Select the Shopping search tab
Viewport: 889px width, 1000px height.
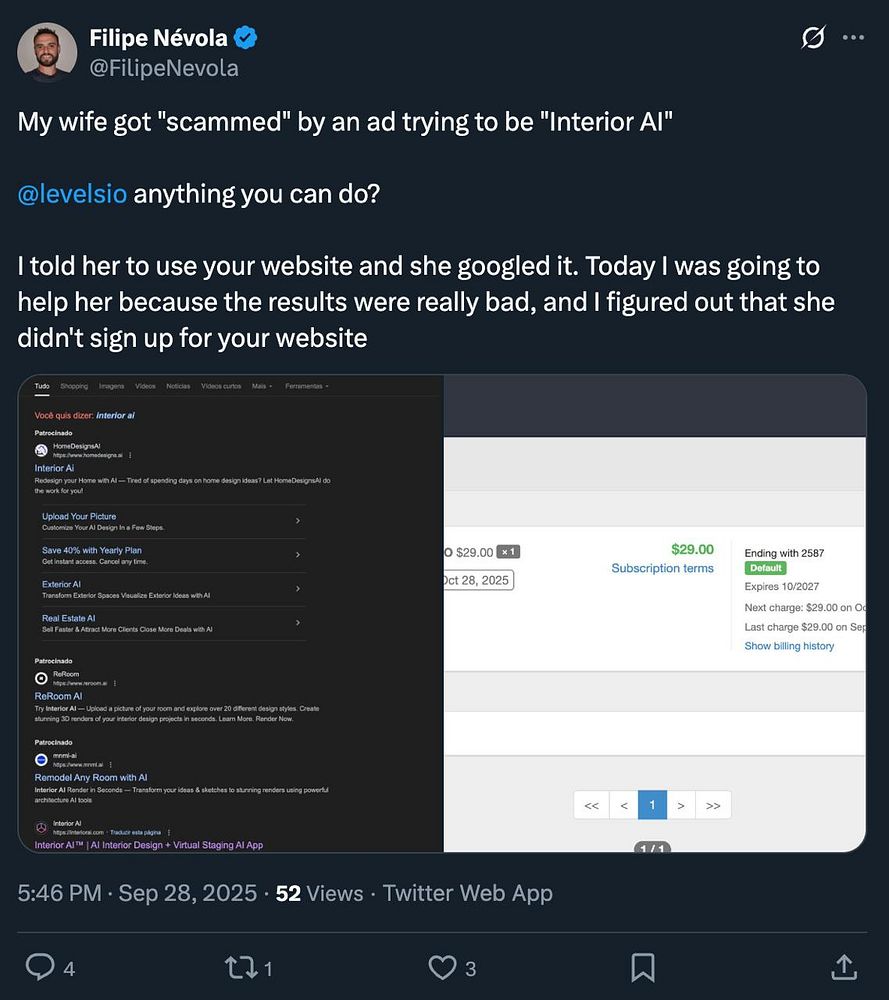point(74,386)
